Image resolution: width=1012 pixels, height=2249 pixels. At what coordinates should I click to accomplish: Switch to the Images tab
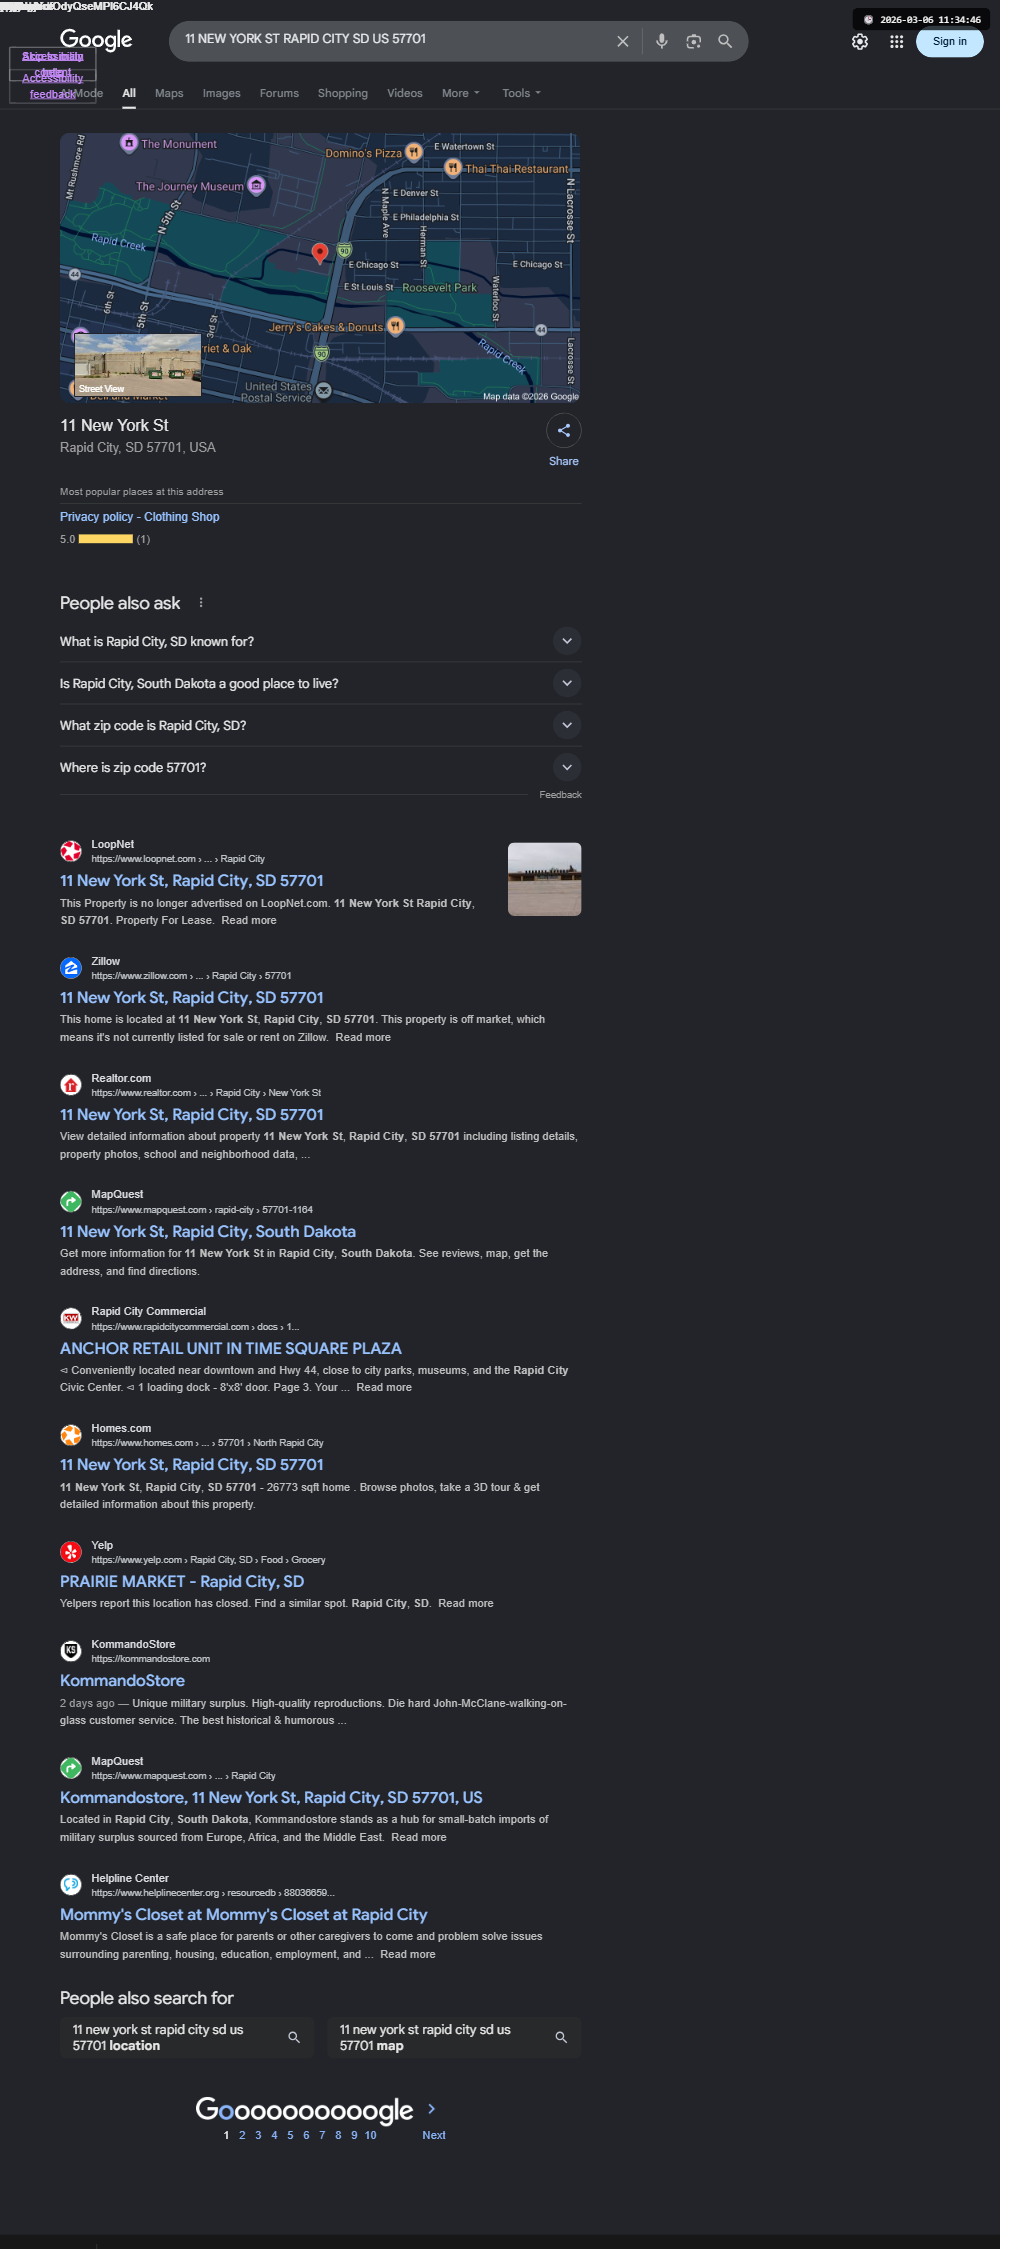click(221, 93)
